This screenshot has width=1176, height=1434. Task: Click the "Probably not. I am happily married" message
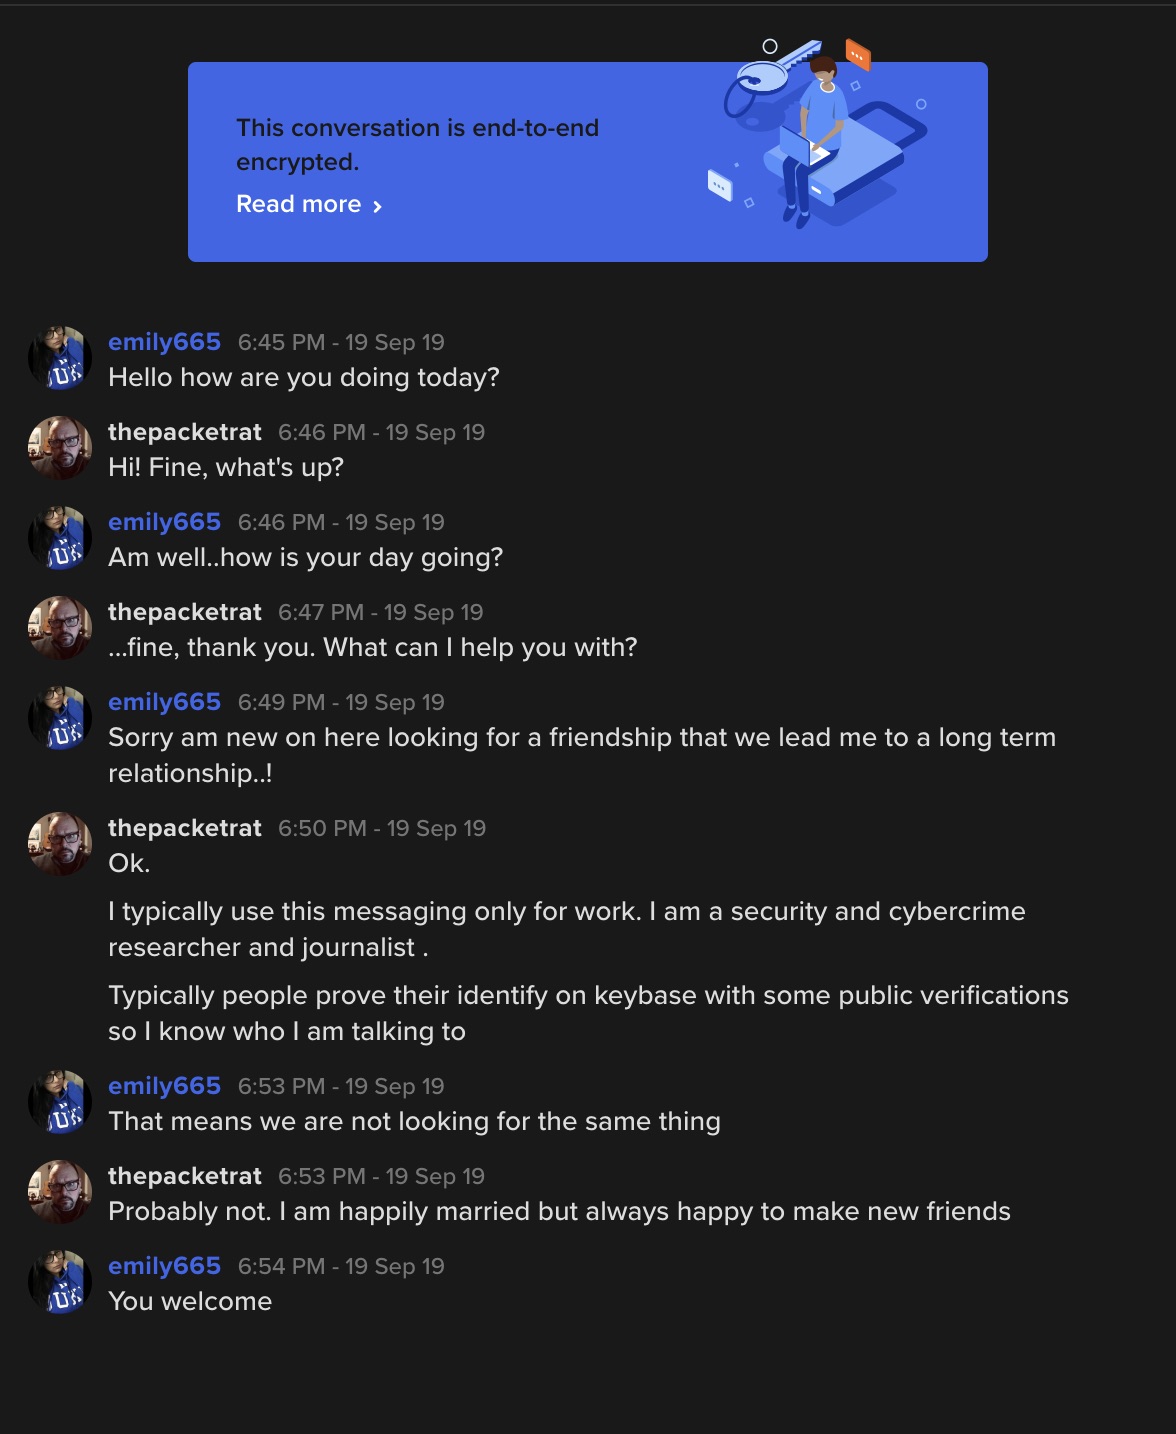559,1212
